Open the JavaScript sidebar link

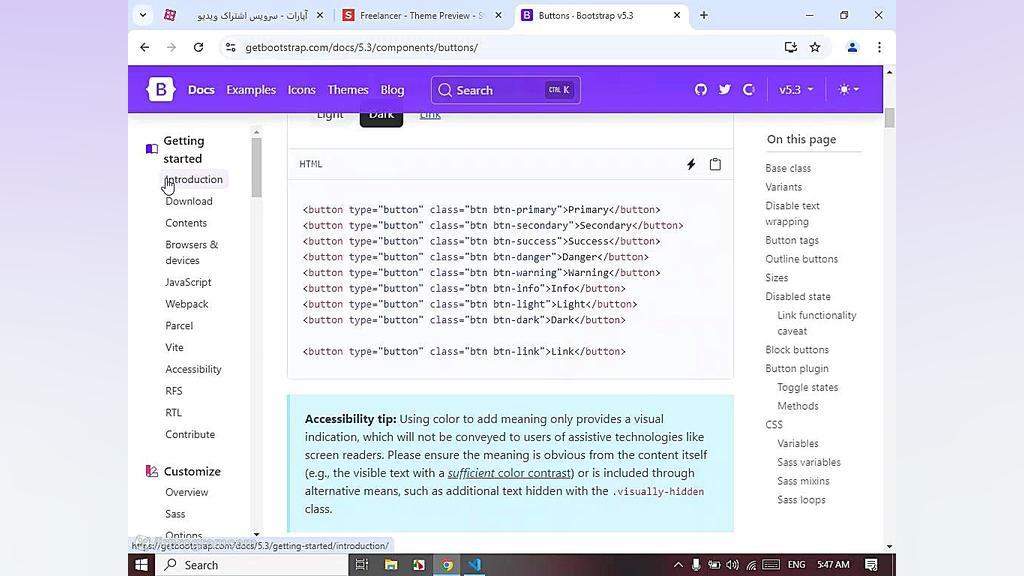pyautogui.click(x=188, y=282)
